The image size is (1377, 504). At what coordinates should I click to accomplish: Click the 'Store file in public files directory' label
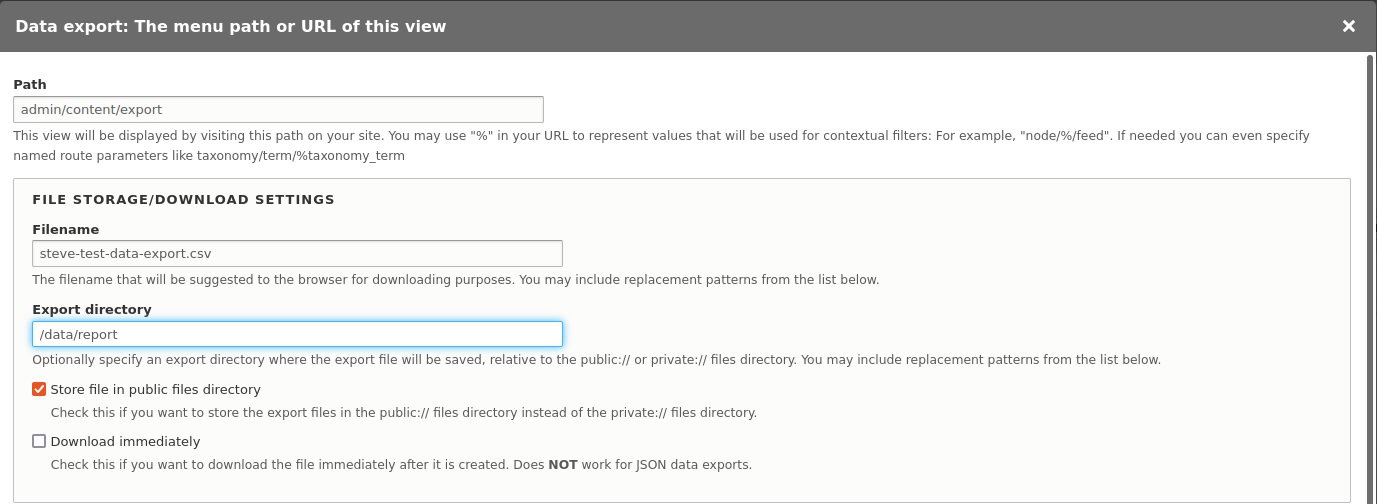(x=155, y=389)
